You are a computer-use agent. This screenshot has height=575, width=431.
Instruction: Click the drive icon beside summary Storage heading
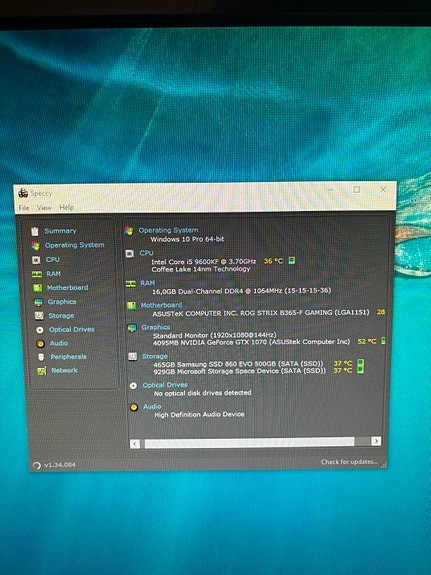pos(132,356)
